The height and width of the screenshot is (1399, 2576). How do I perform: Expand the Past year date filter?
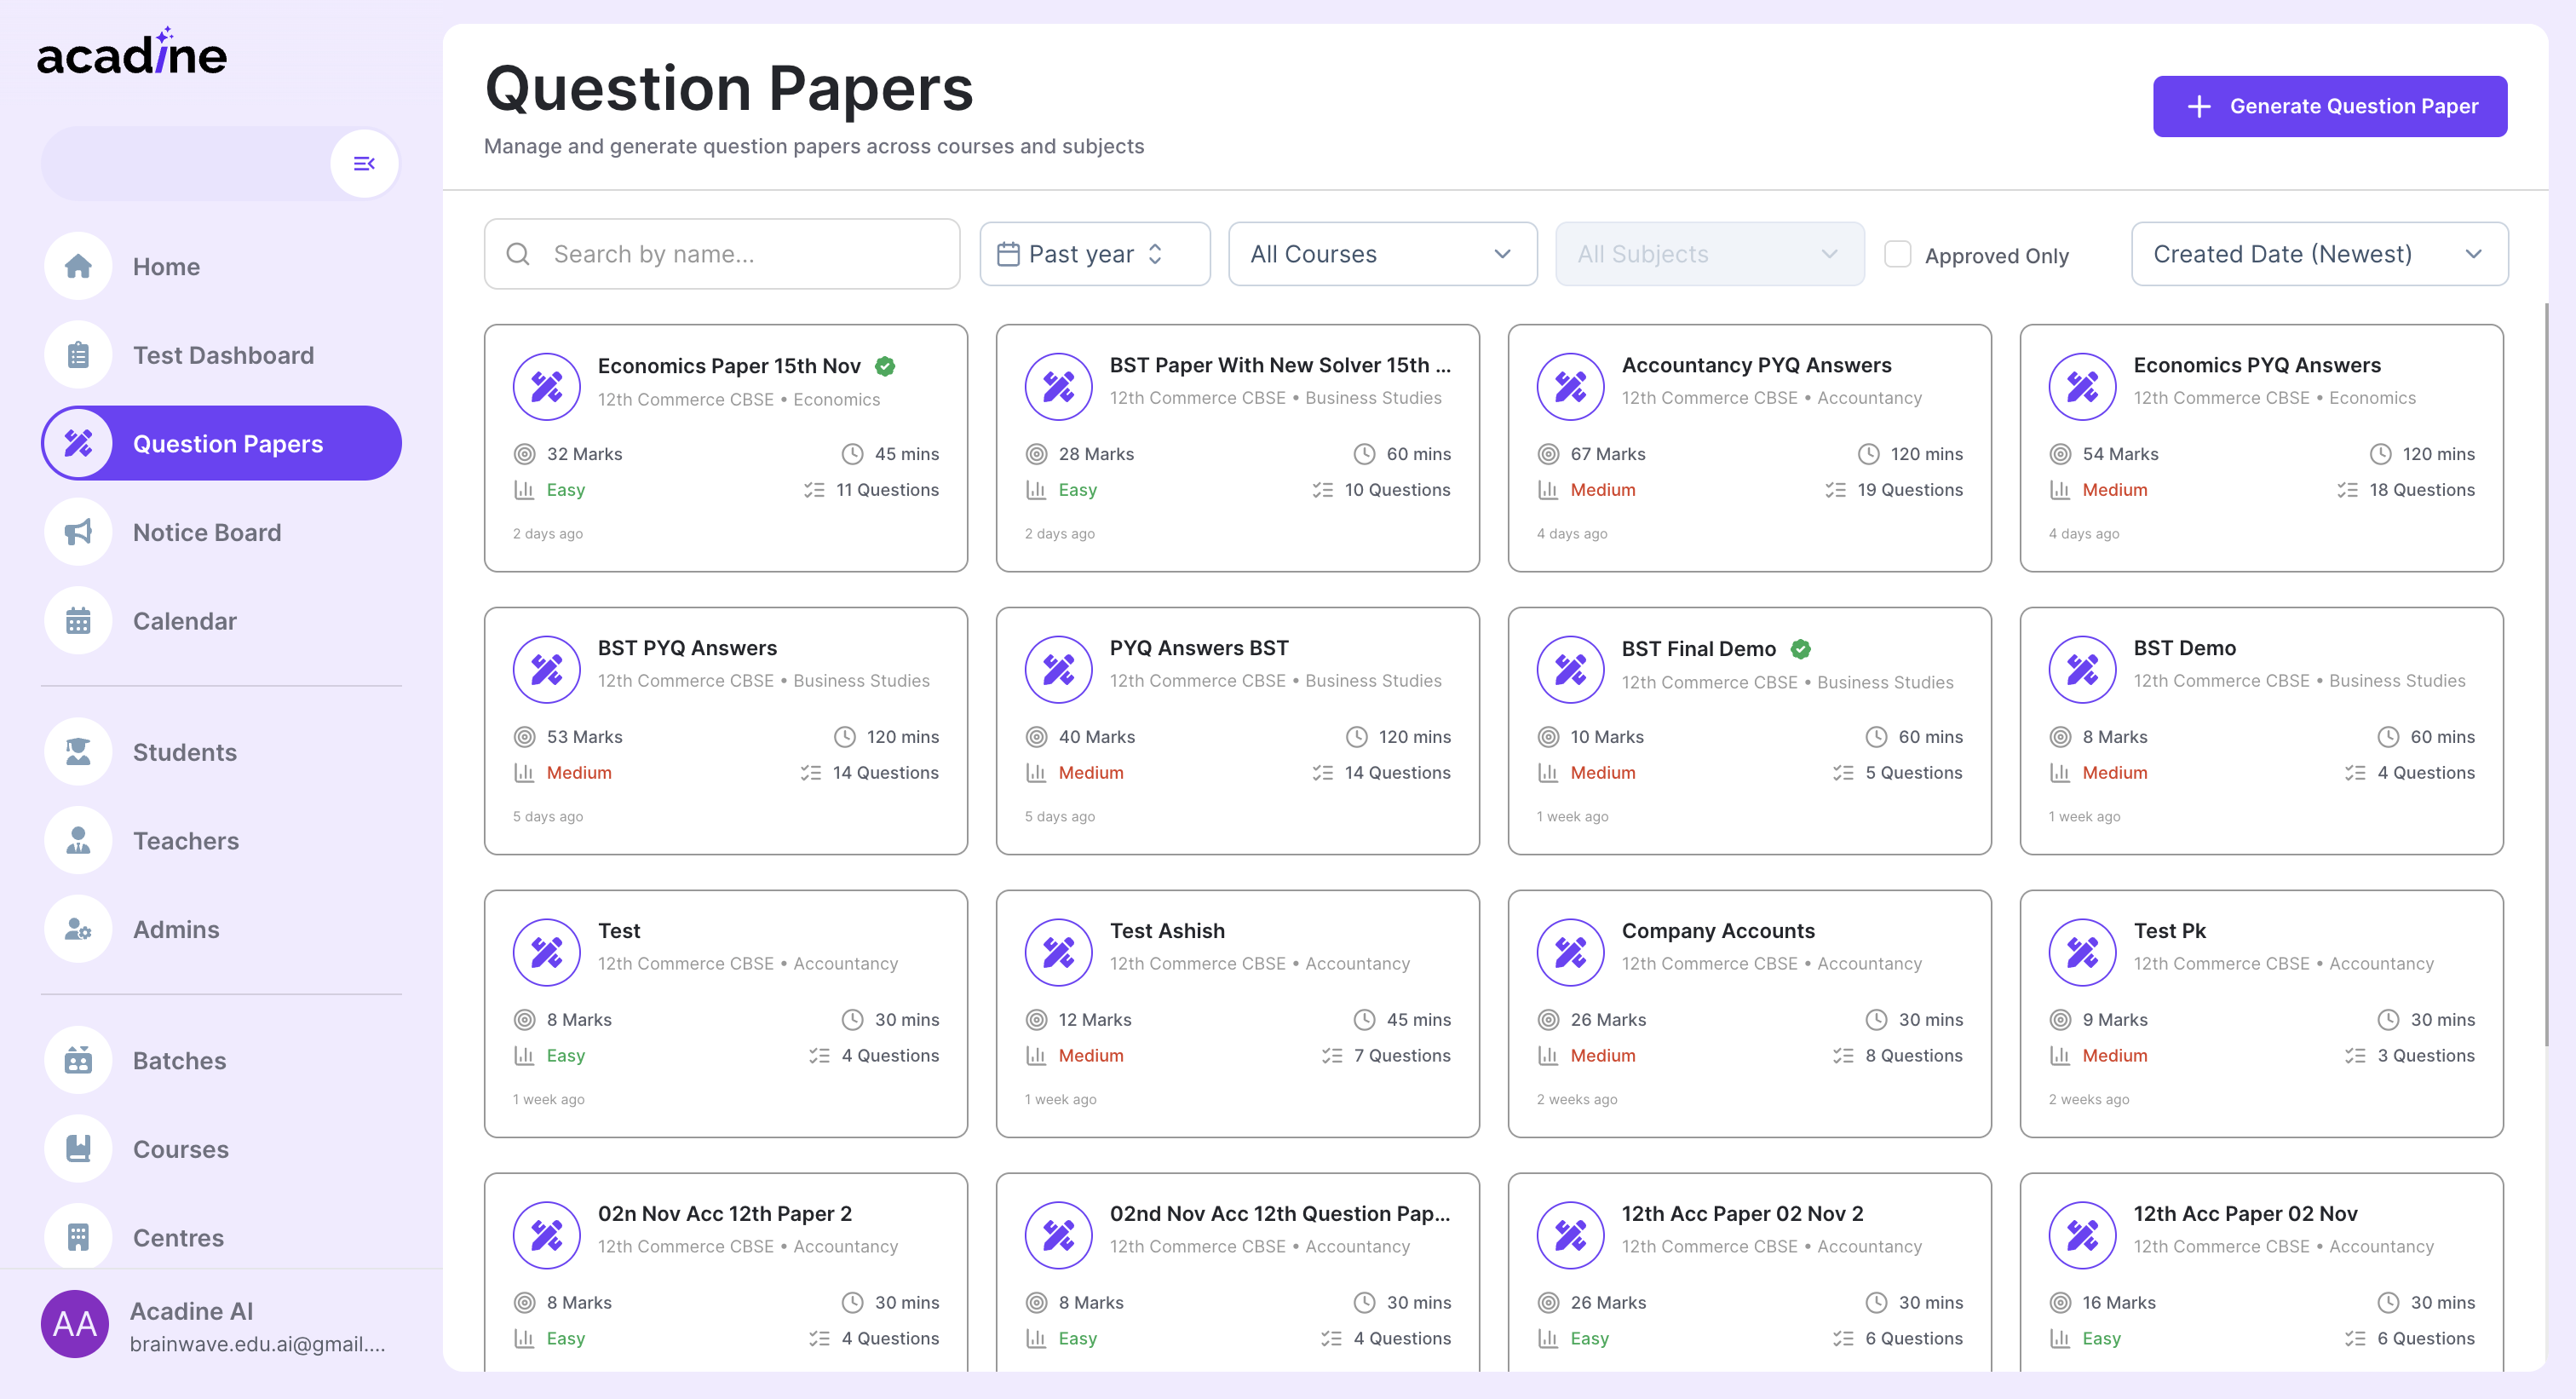(x=1094, y=253)
